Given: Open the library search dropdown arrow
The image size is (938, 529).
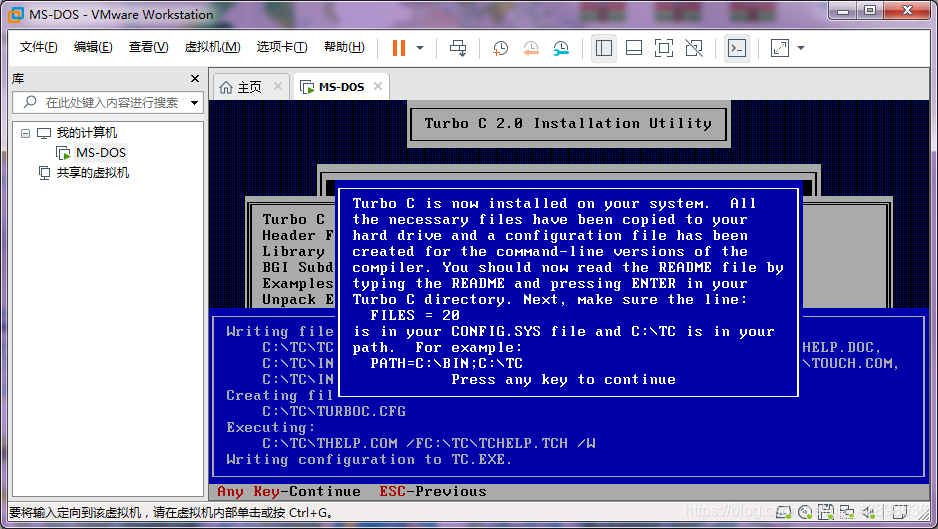Looking at the screenshot, I should pyautogui.click(x=194, y=103).
